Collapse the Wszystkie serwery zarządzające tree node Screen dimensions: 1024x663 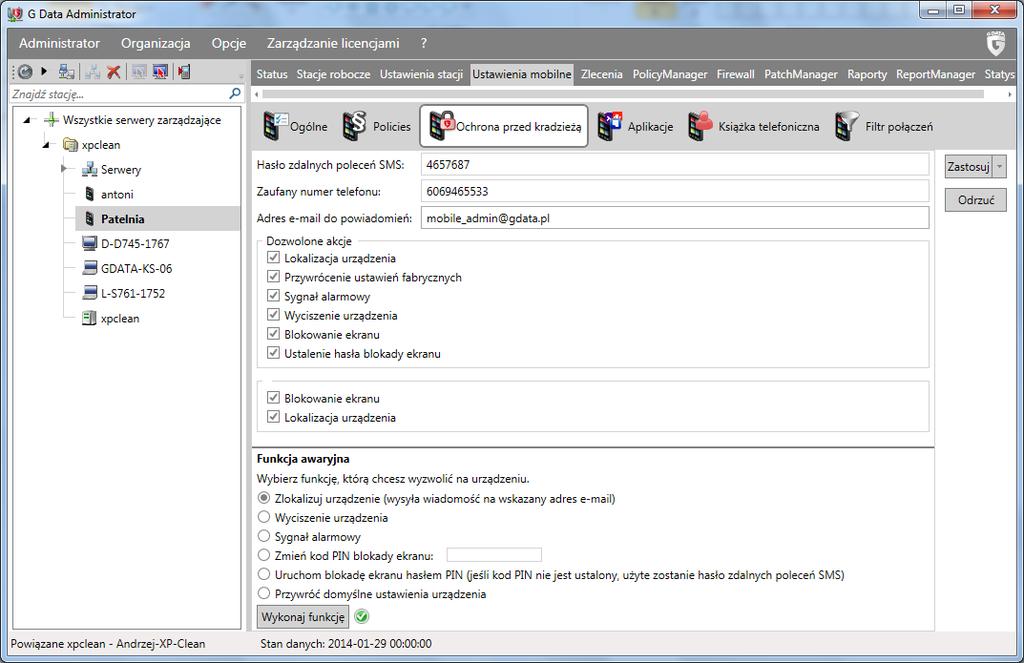pyautogui.click(x=27, y=120)
